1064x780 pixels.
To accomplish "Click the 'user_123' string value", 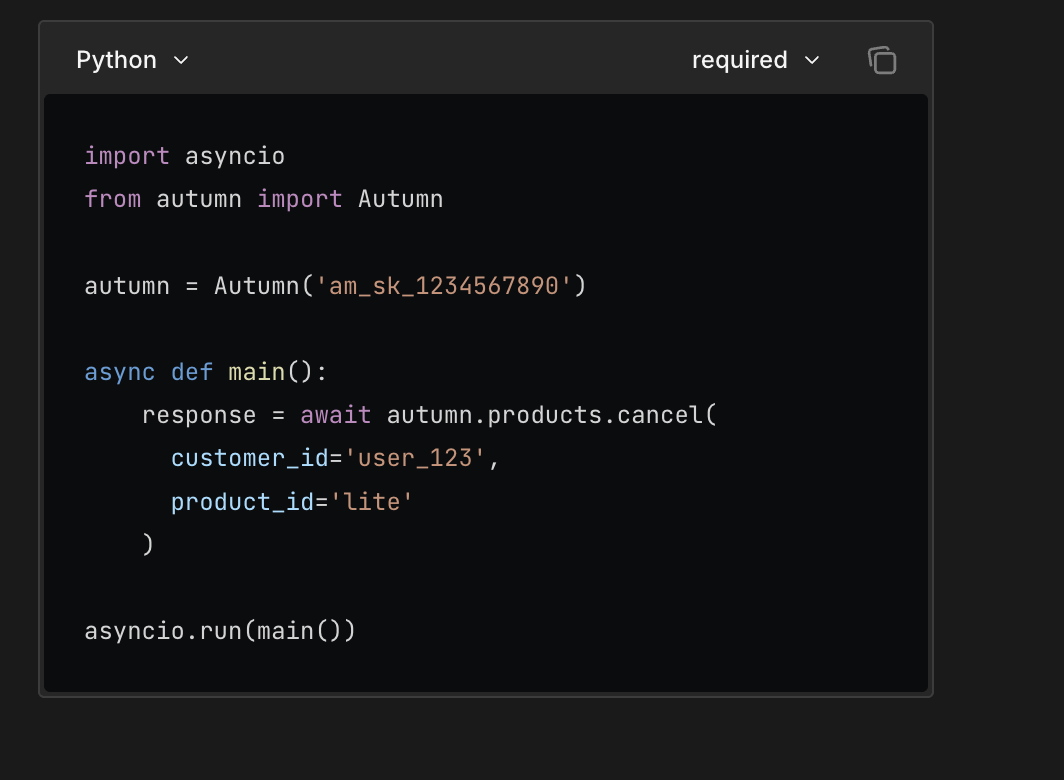I will (415, 458).
